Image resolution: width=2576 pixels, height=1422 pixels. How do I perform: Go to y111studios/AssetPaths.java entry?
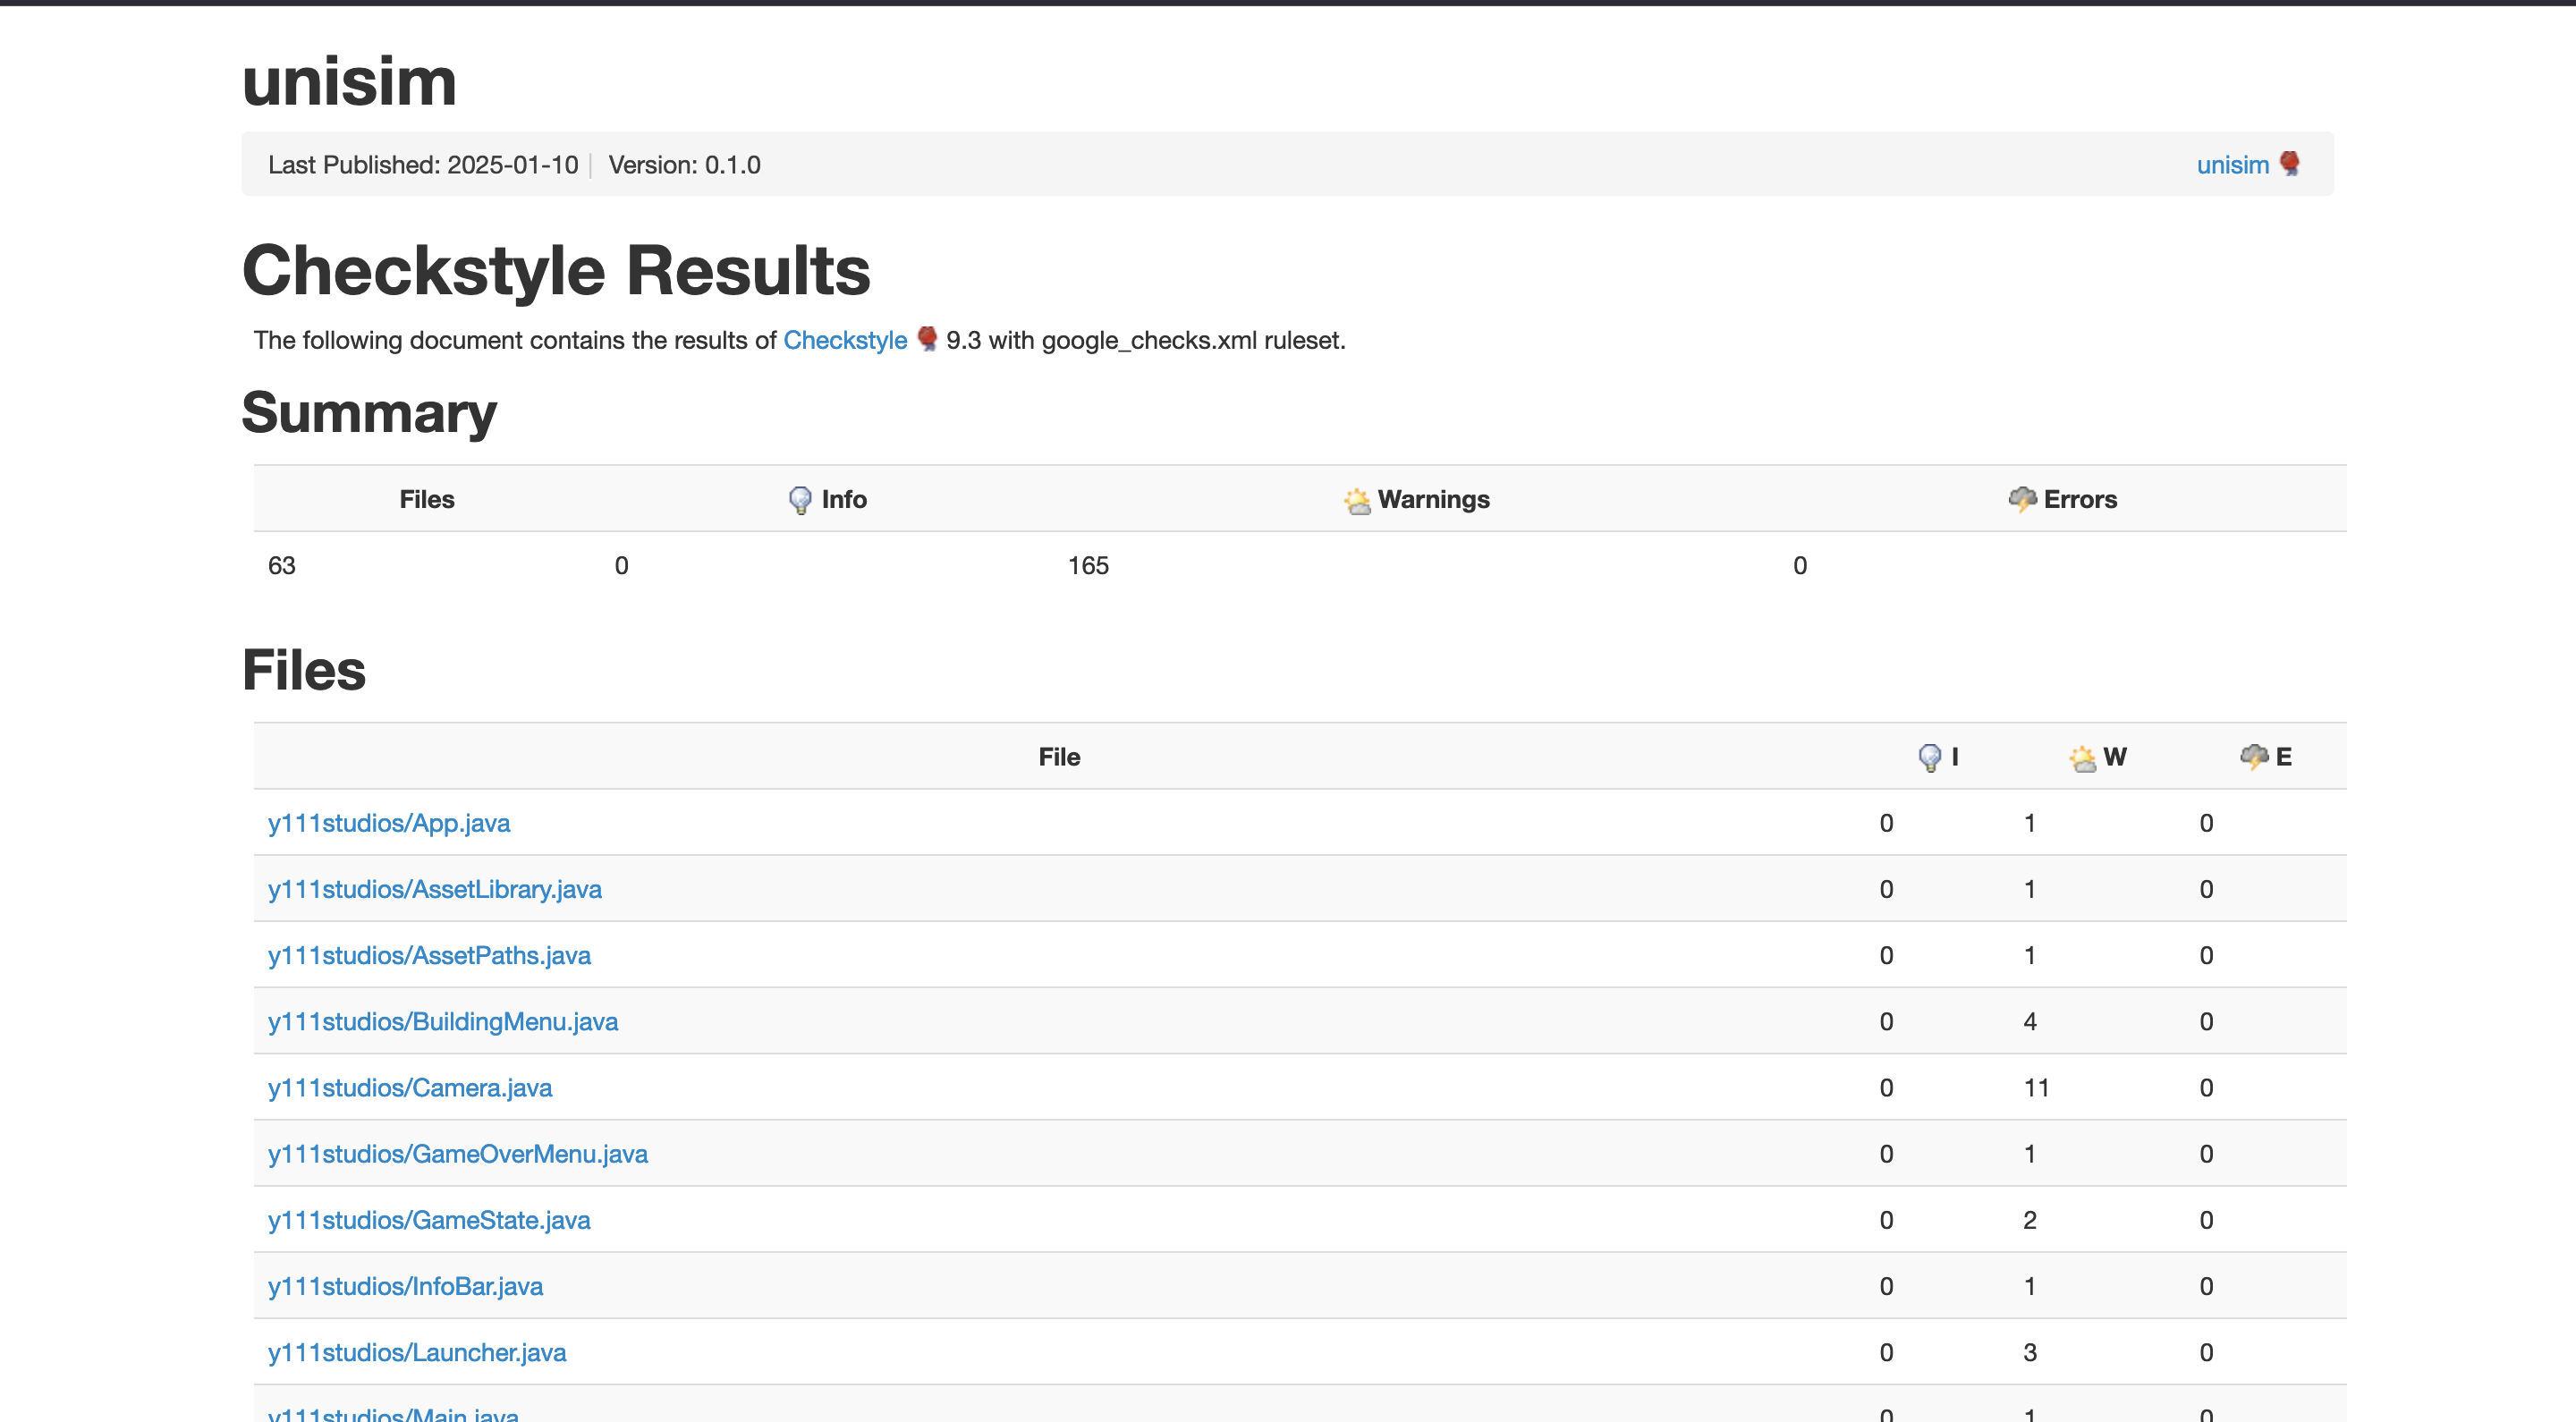click(x=429, y=955)
